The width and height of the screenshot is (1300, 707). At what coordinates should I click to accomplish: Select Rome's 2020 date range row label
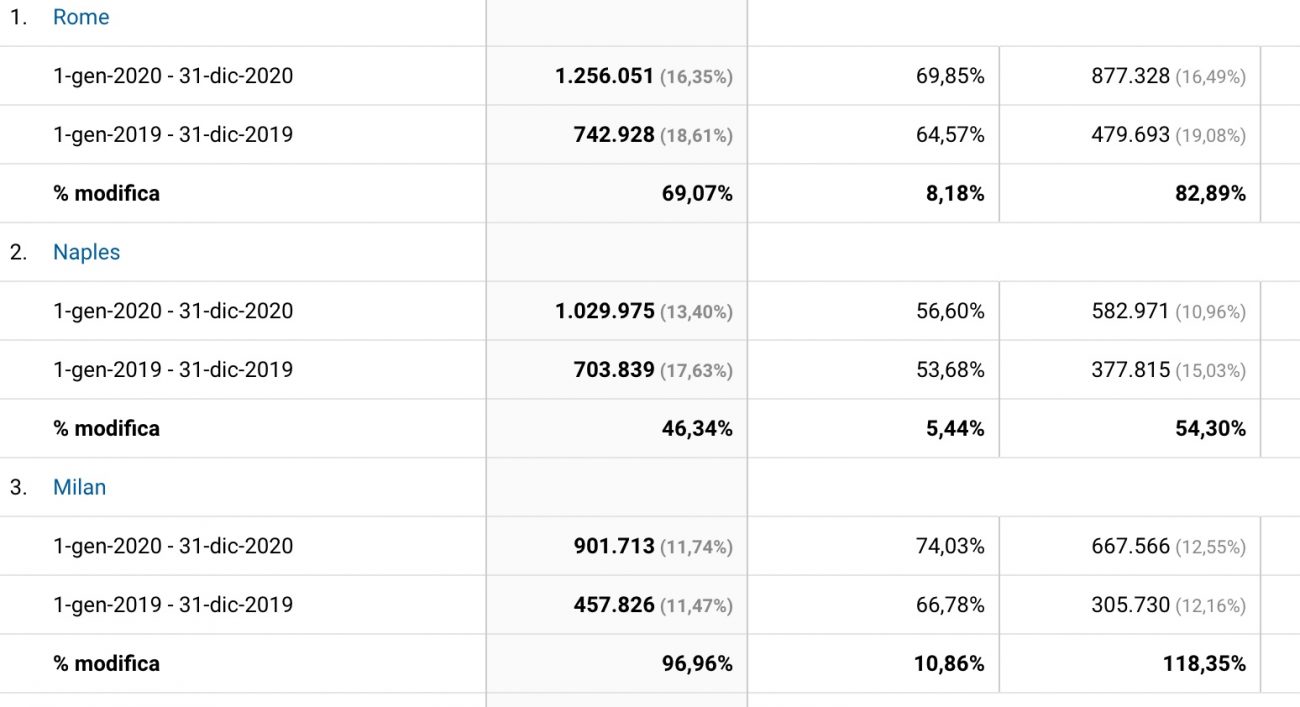(x=173, y=76)
